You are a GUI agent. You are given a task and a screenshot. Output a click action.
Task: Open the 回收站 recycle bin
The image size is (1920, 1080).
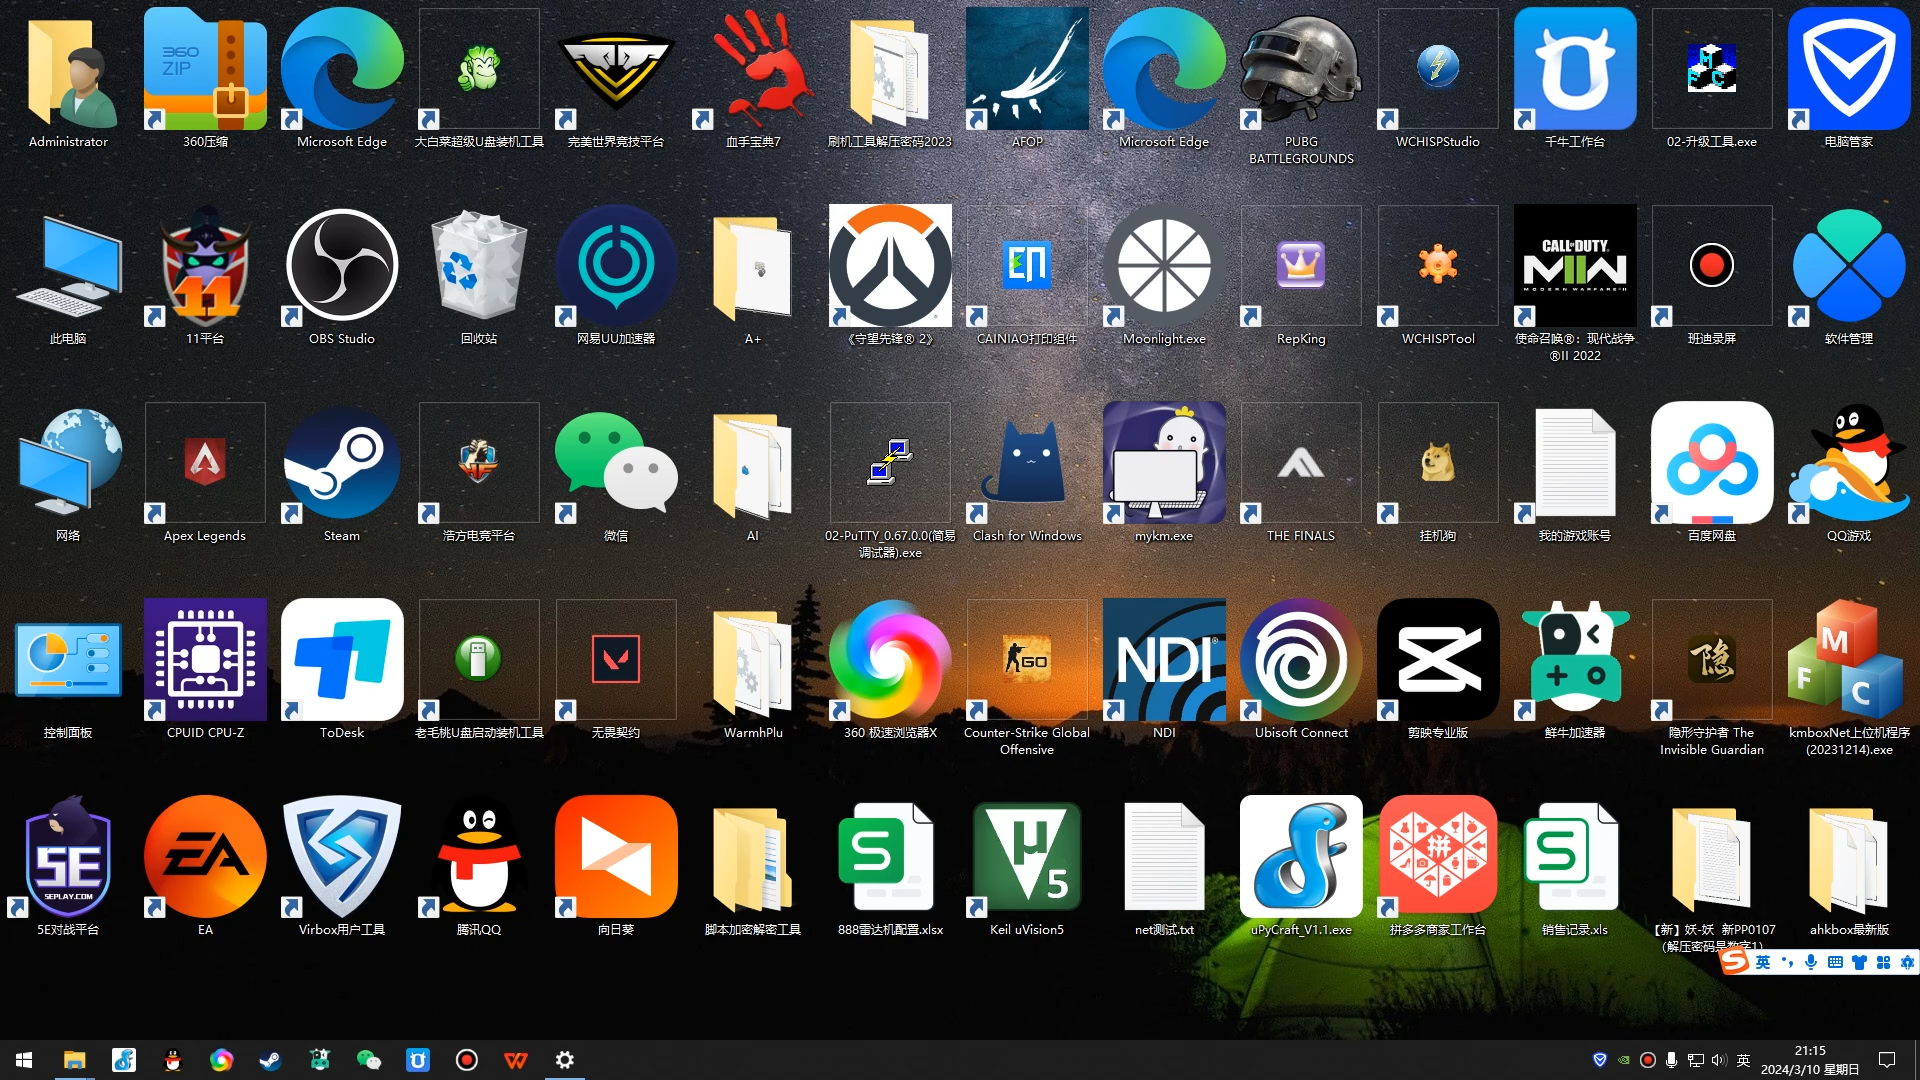[479, 275]
